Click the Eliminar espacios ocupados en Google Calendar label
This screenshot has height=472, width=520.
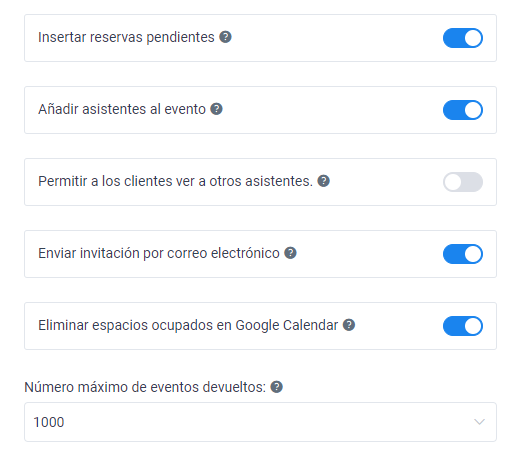pos(188,325)
